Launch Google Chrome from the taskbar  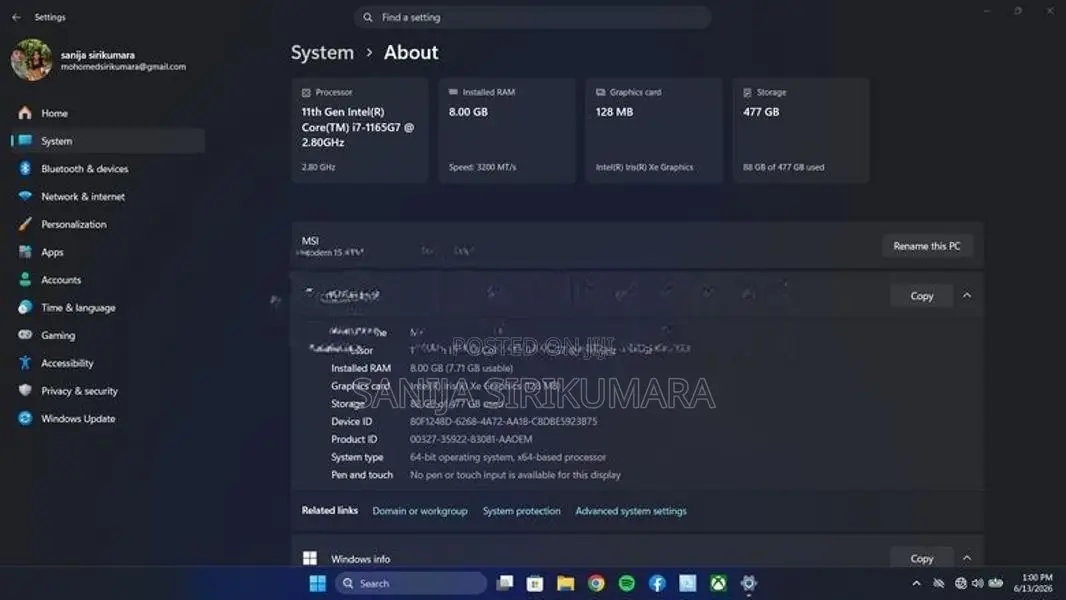596,583
